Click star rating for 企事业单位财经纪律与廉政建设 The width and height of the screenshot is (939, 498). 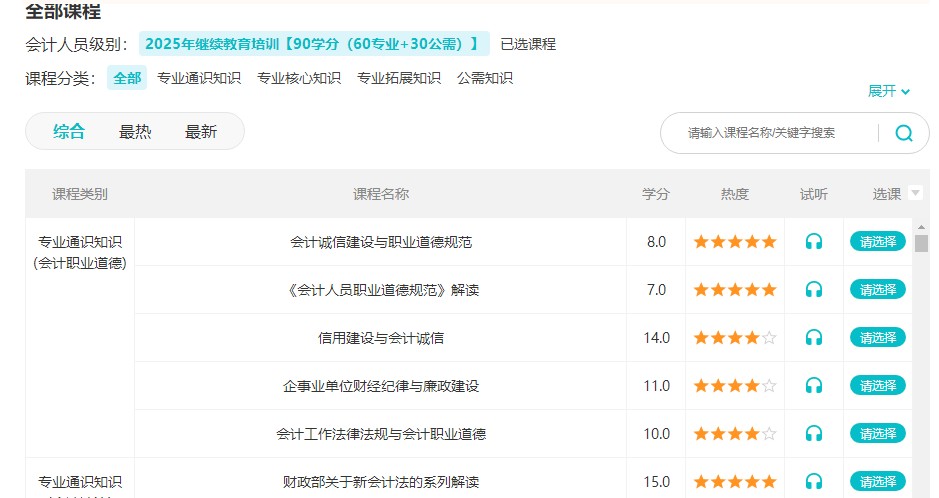[x=735, y=385]
